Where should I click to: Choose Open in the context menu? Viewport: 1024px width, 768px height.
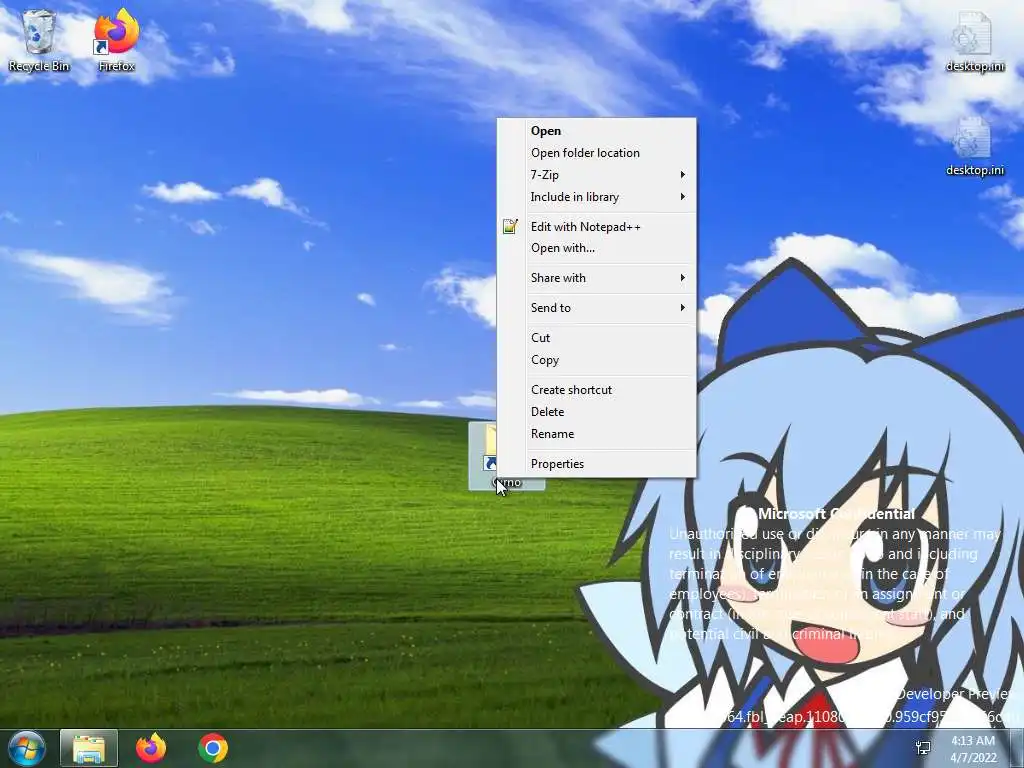tap(596, 131)
